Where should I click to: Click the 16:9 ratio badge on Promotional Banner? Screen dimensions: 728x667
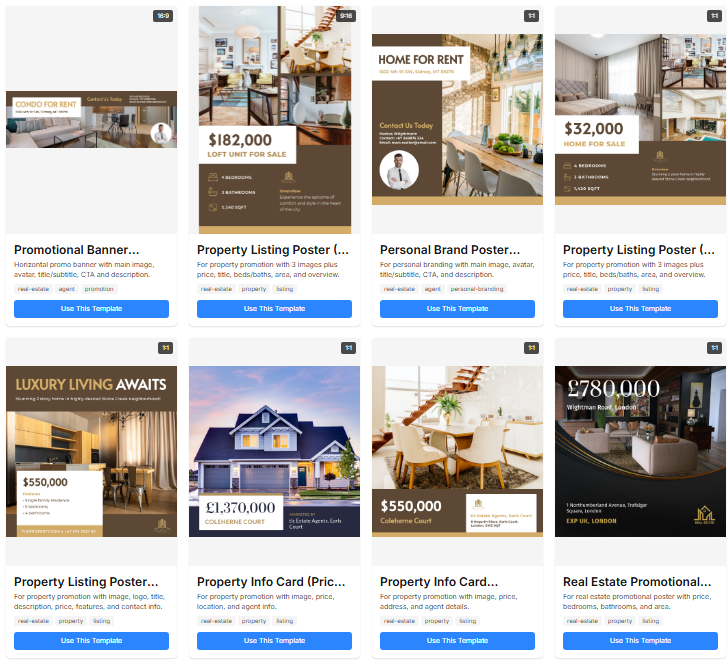(x=163, y=16)
